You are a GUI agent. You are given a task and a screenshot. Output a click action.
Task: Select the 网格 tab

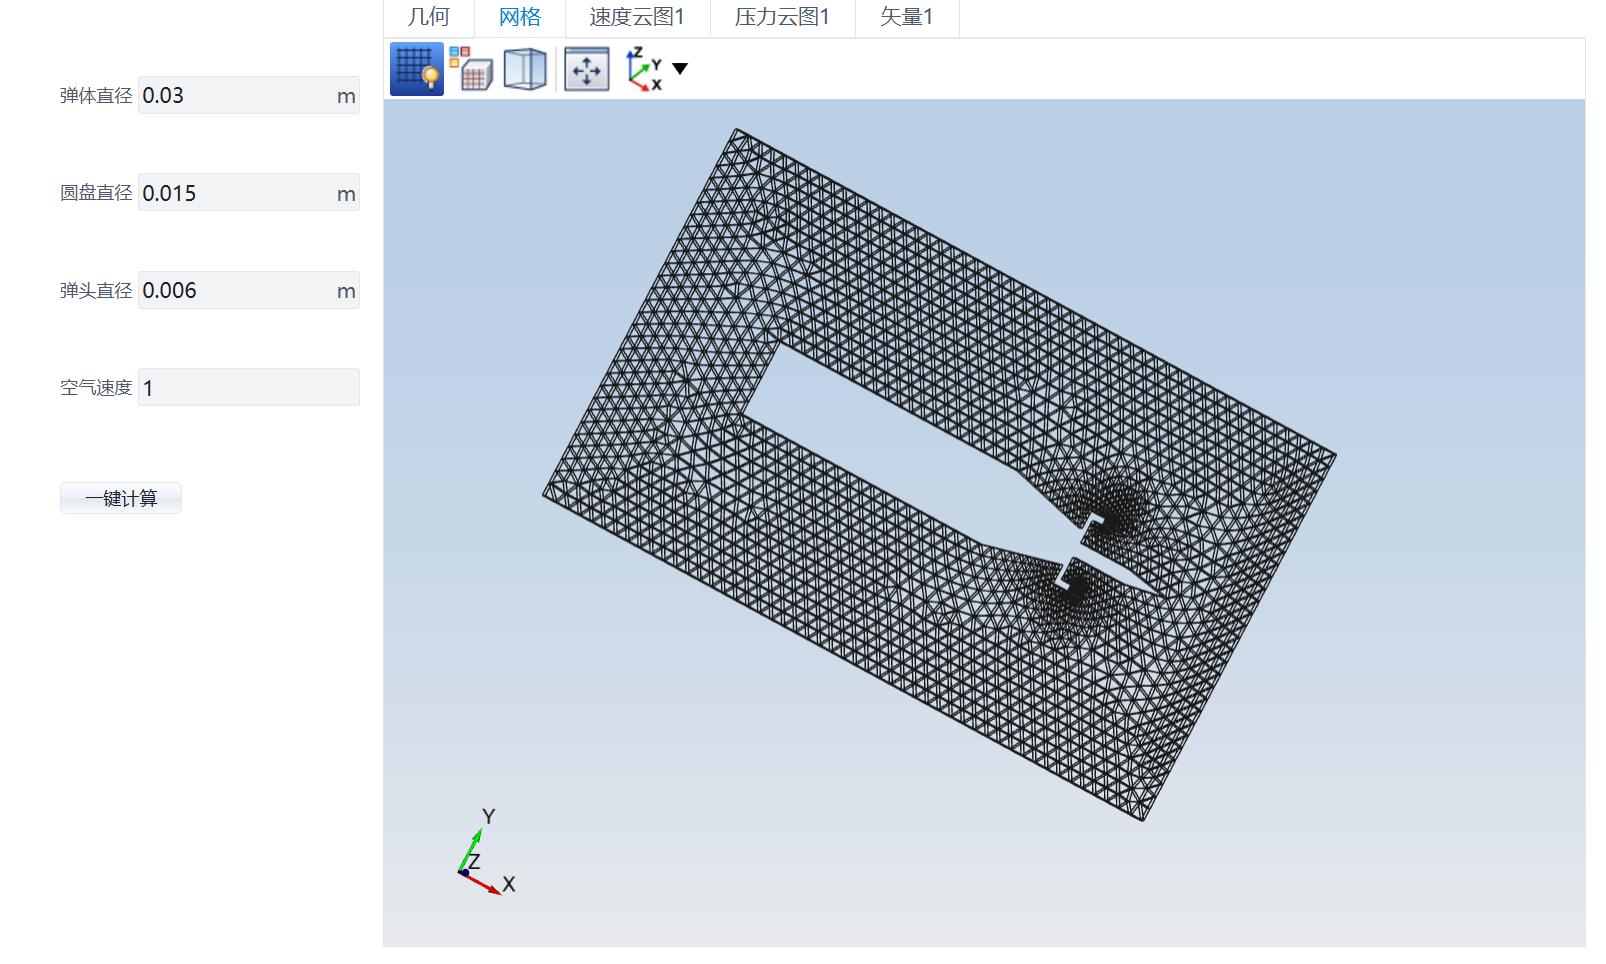pos(520,17)
